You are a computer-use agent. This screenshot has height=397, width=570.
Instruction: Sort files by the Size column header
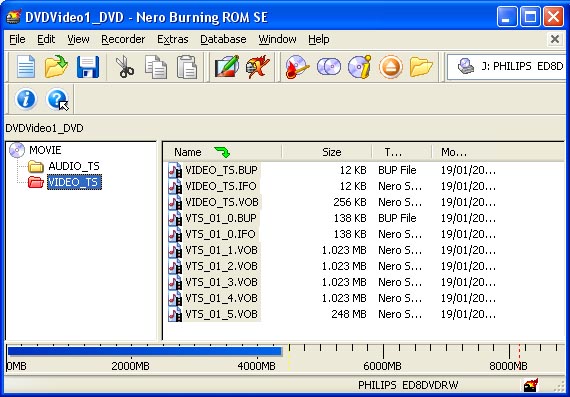(327, 152)
